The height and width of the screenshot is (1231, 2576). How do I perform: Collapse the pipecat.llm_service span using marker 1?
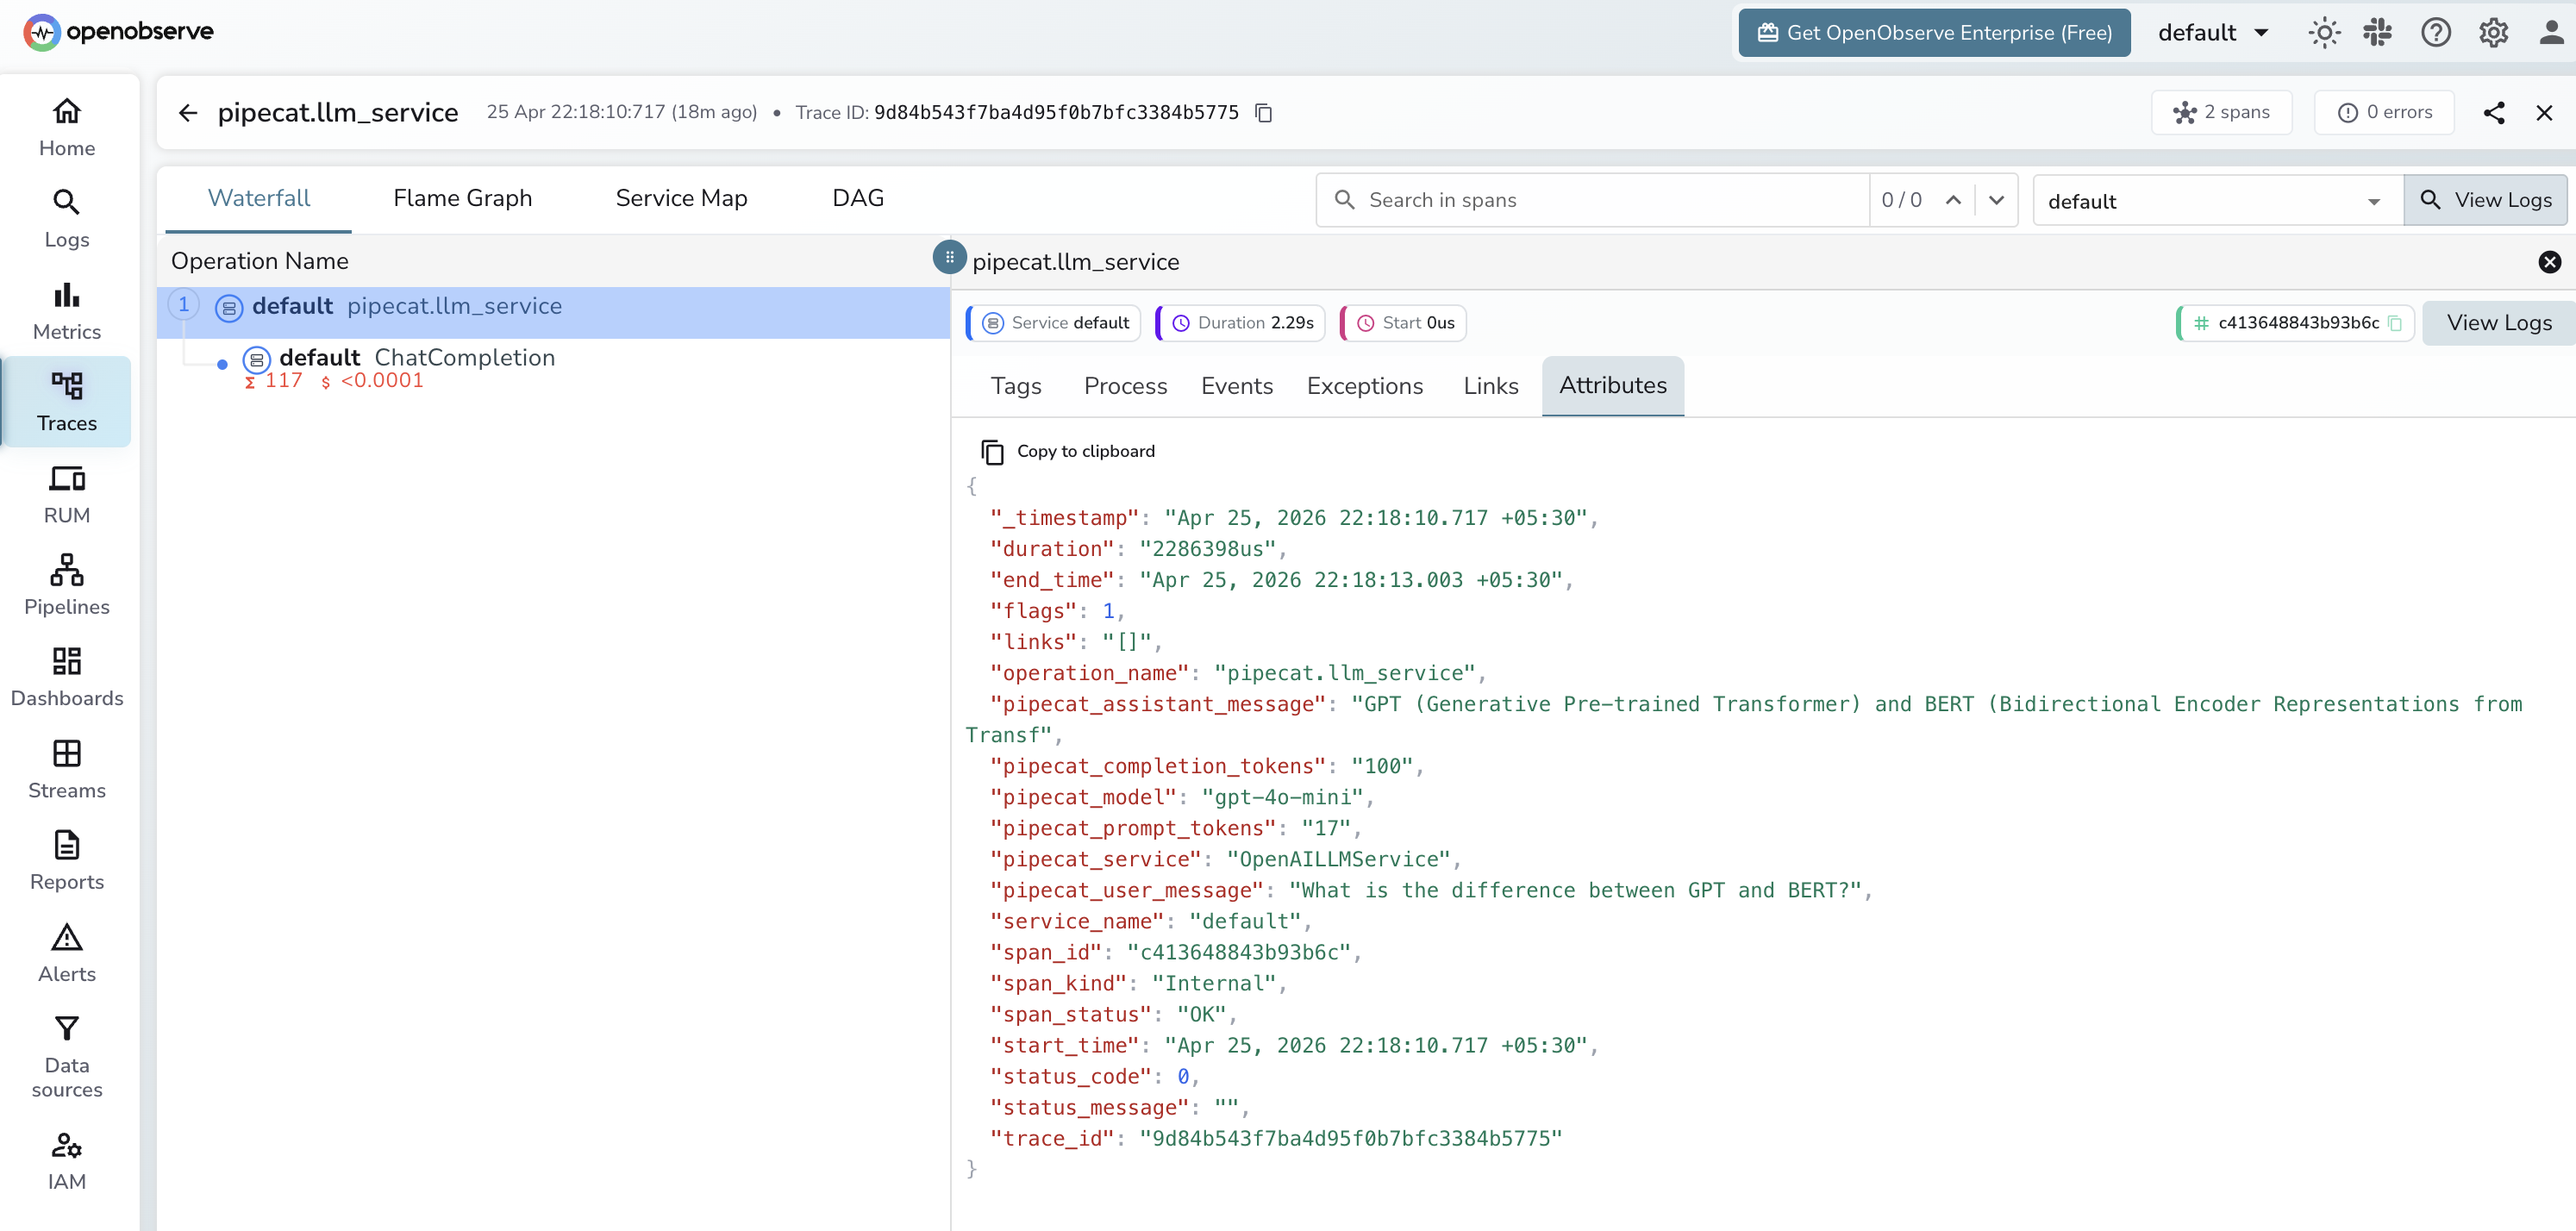(183, 304)
